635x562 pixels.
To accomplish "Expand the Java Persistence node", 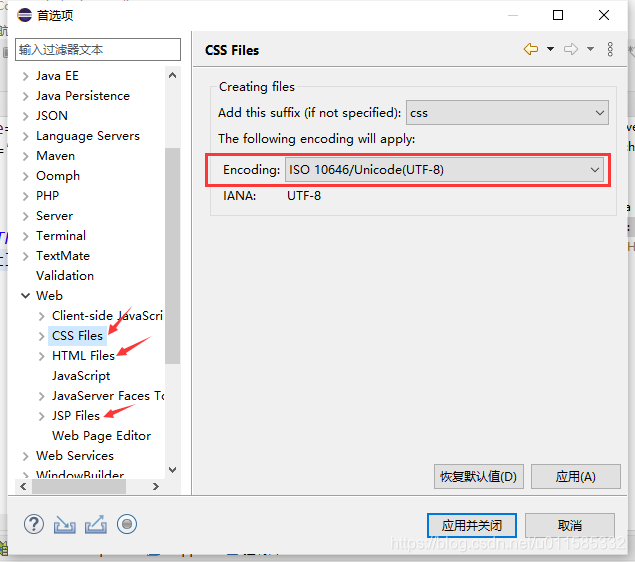I will (x=26, y=96).
